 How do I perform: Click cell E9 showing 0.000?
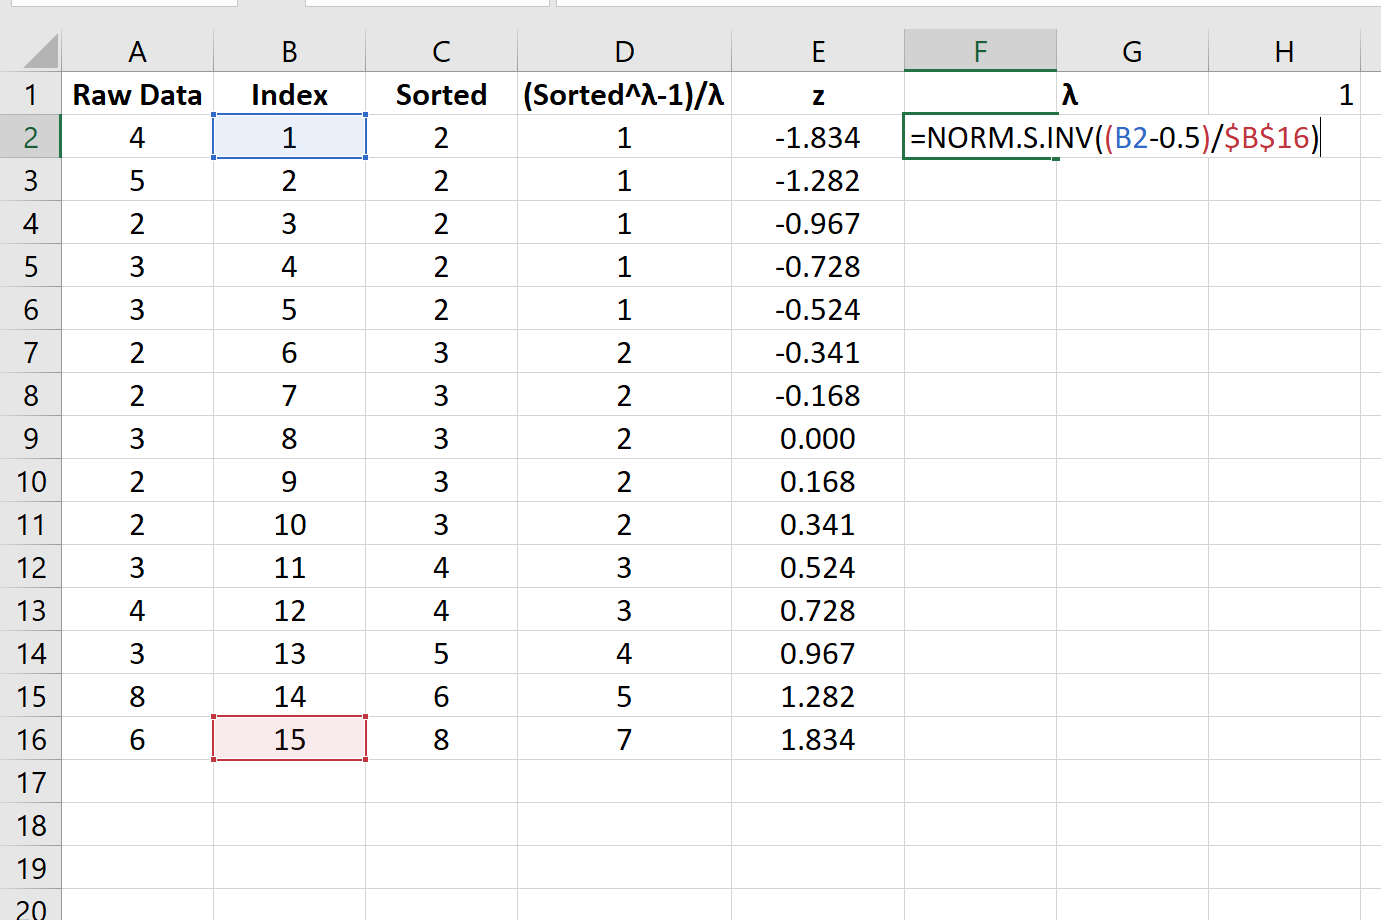(x=818, y=438)
